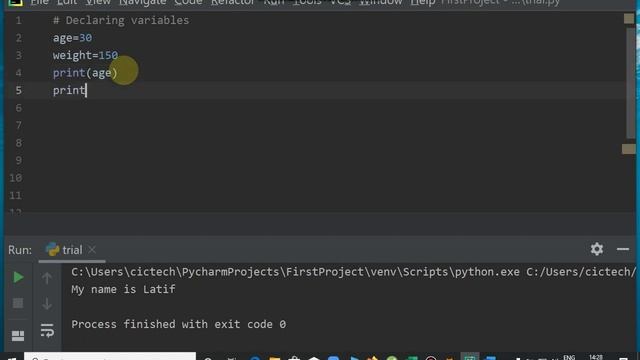Click the 'Run:' panel label
The width and height of the screenshot is (640, 360).
[x=20, y=250]
